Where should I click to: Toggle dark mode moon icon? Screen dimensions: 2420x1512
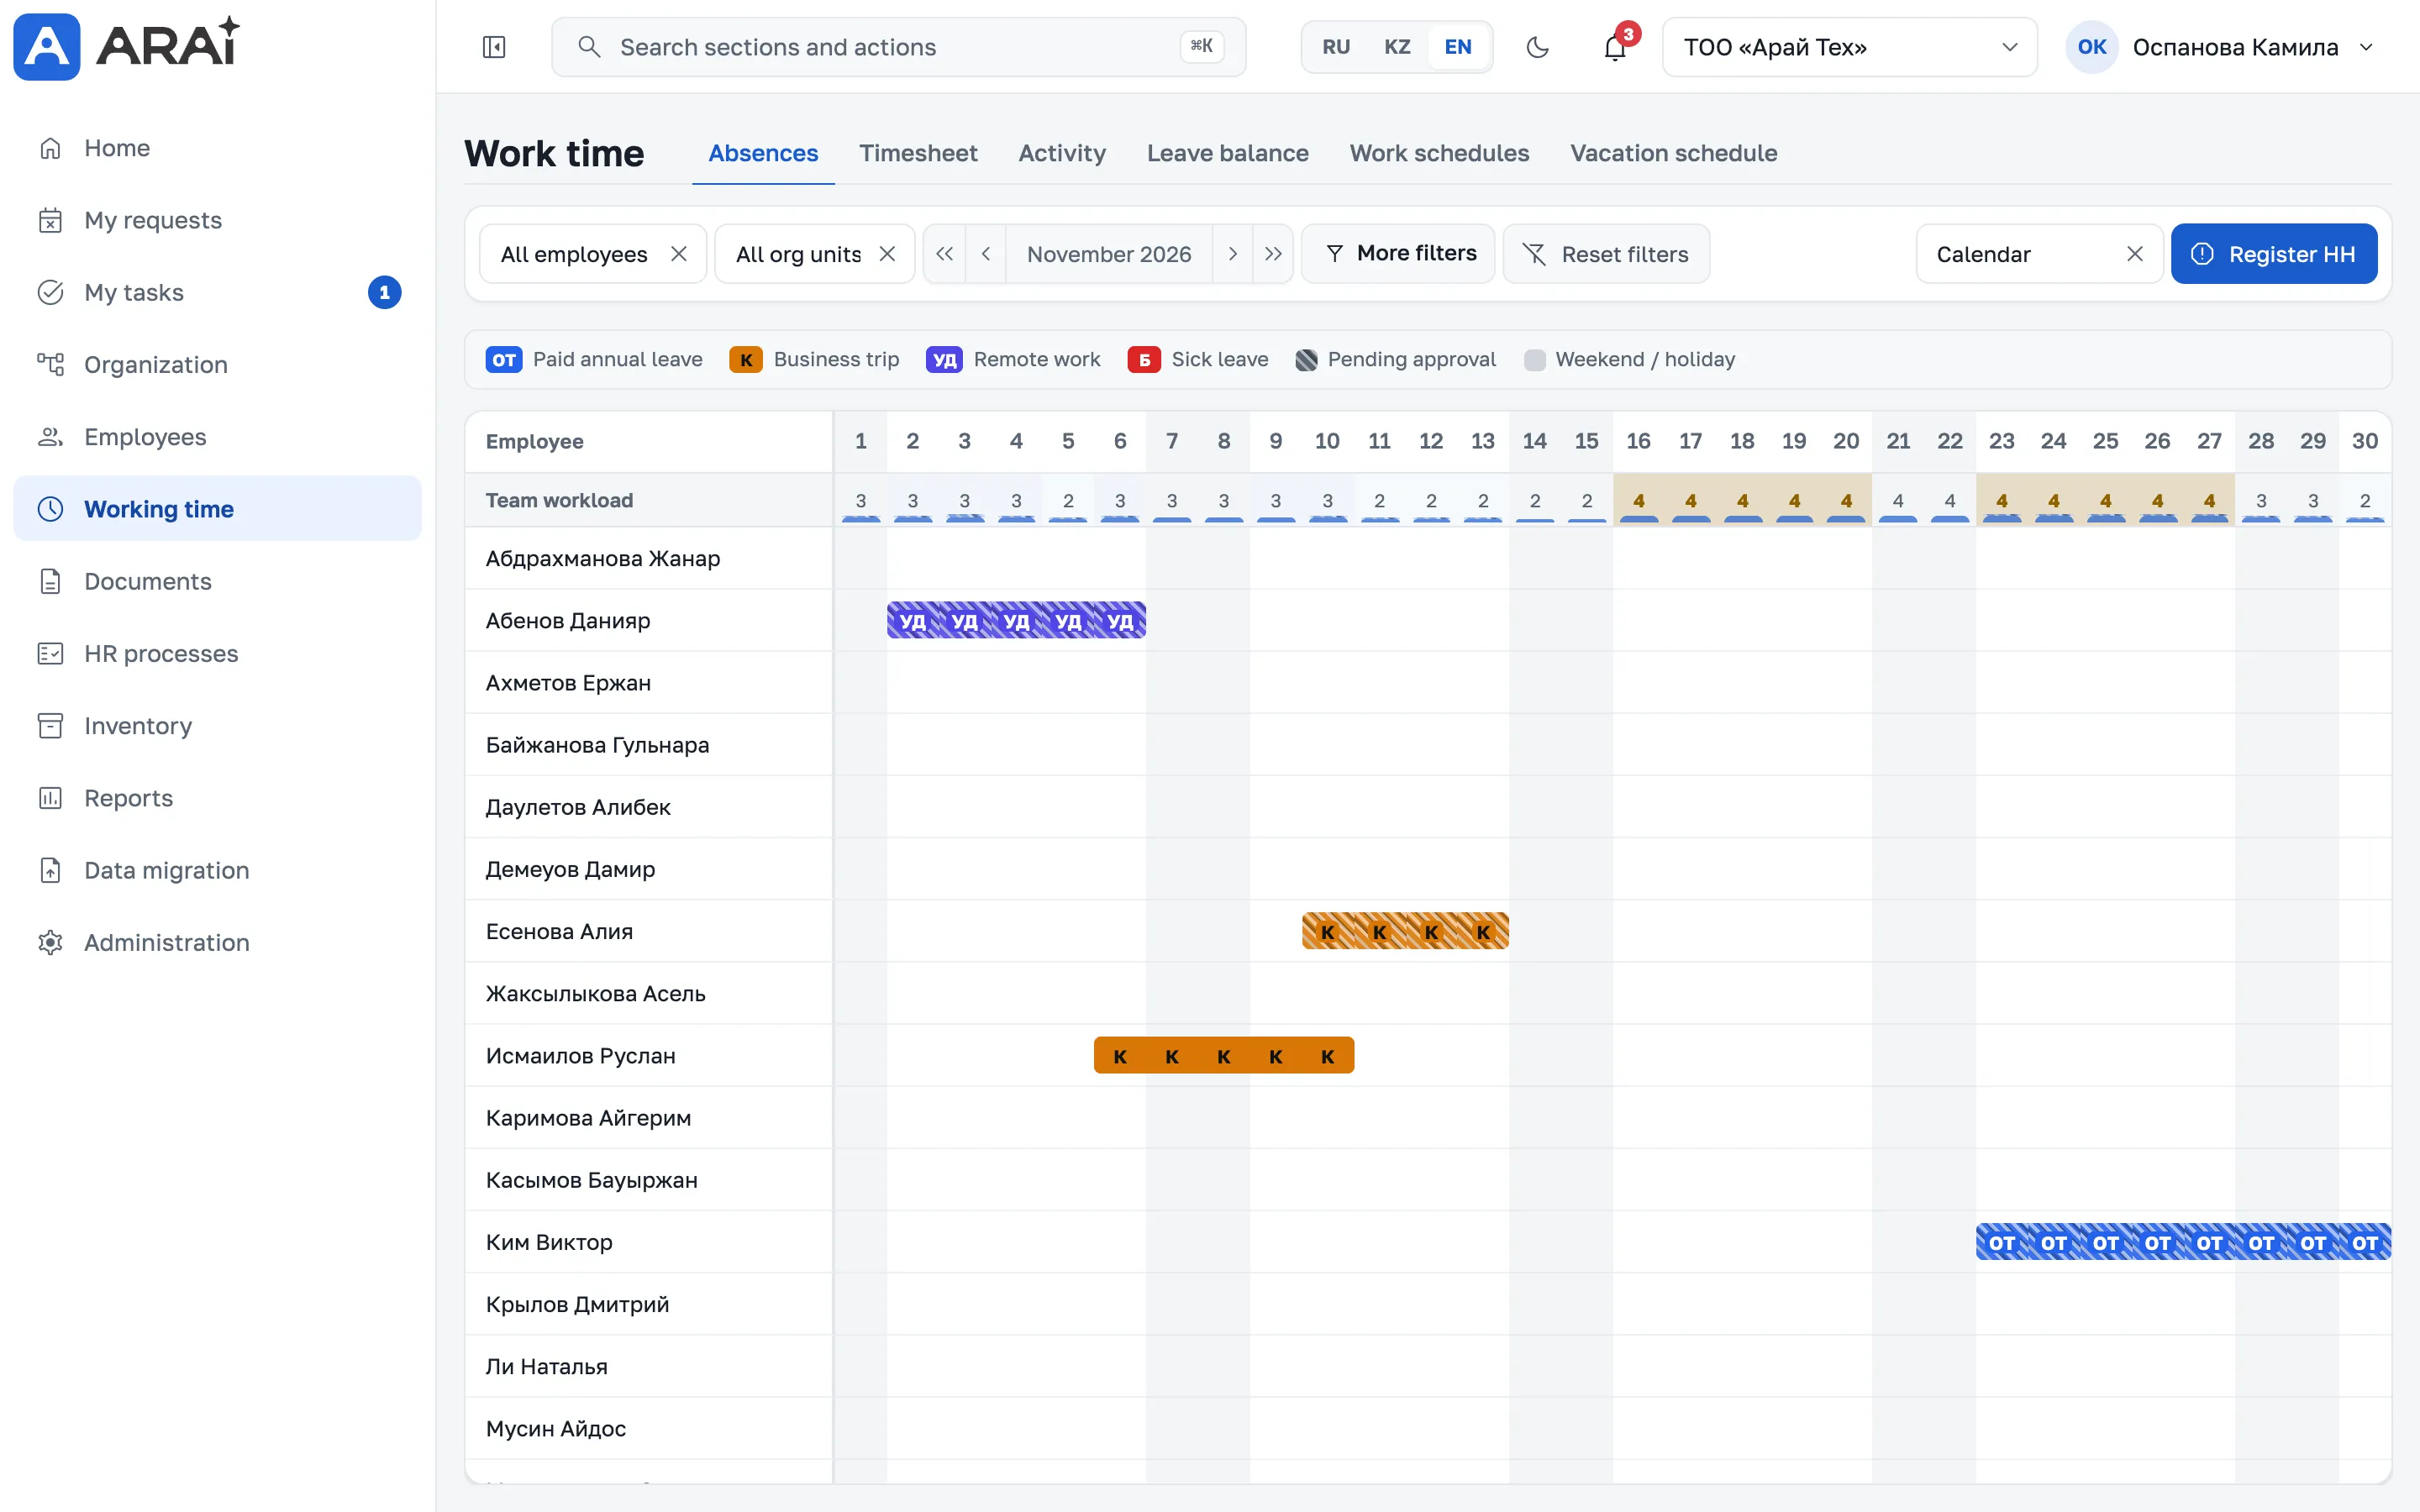click(1538, 47)
